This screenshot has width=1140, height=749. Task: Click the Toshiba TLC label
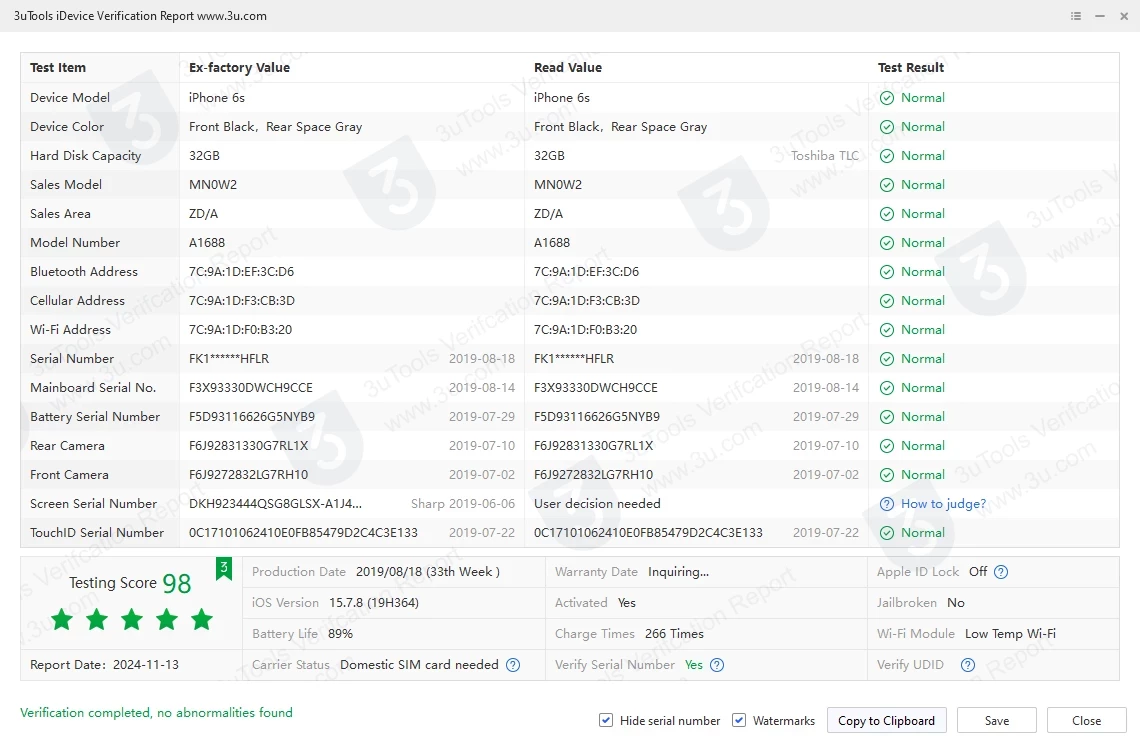click(824, 156)
